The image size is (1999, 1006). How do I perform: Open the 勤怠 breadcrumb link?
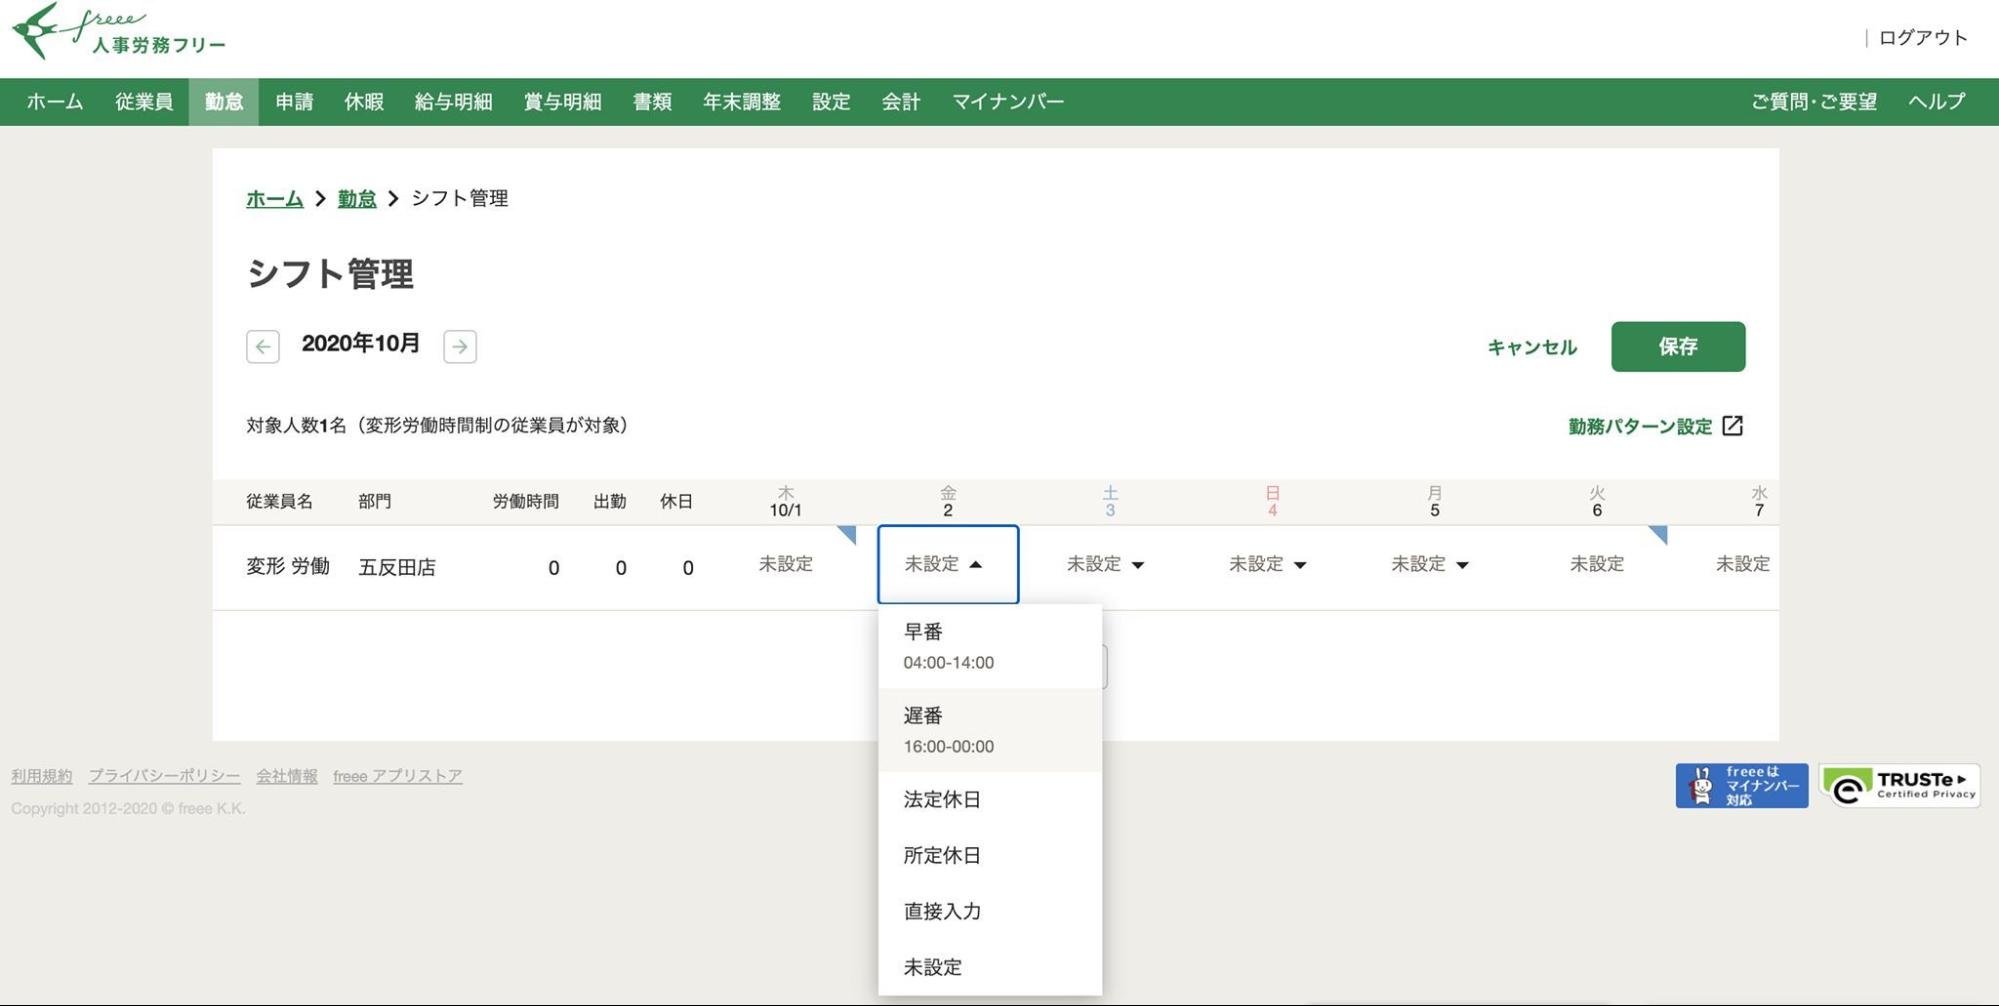(x=356, y=198)
